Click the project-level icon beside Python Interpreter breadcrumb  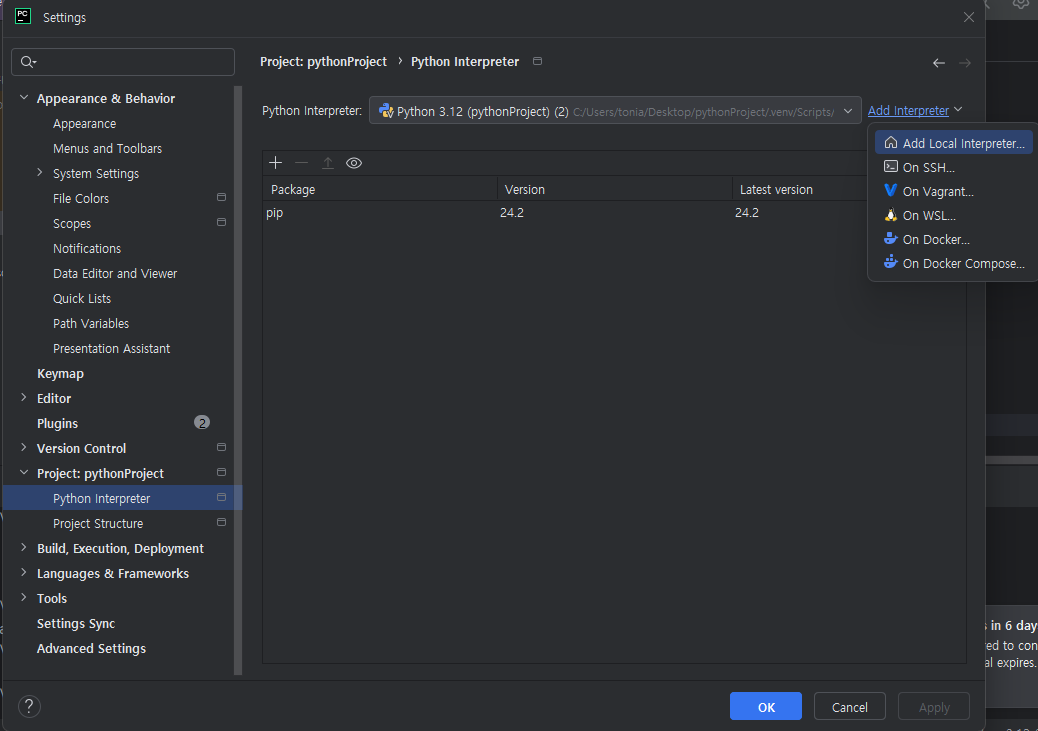coord(538,61)
